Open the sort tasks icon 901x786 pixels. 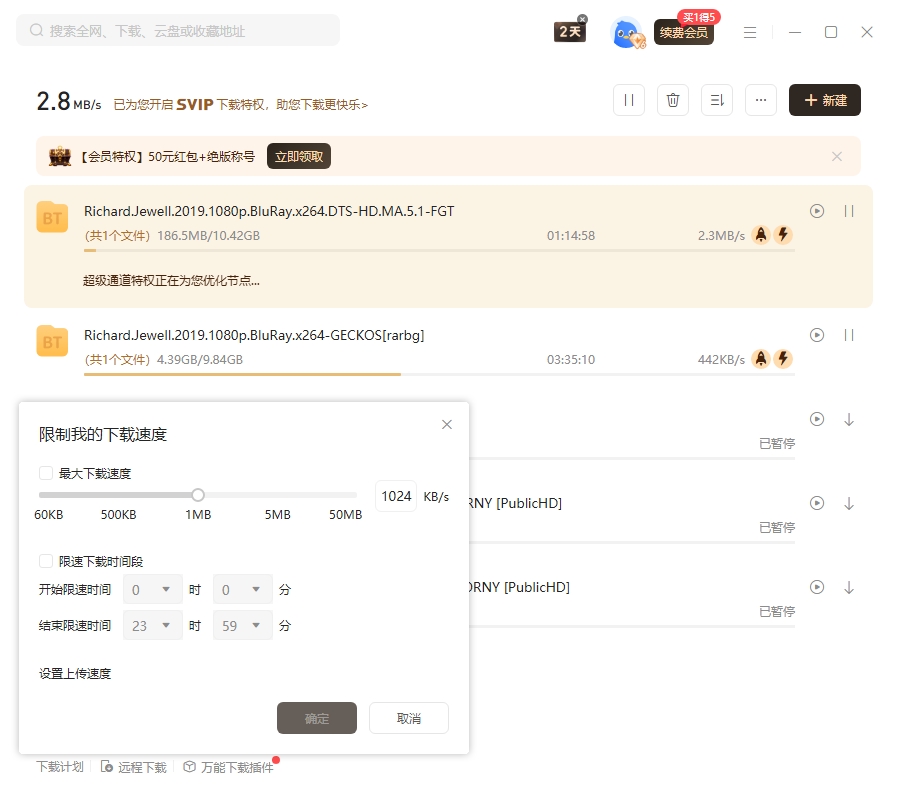click(717, 100)
